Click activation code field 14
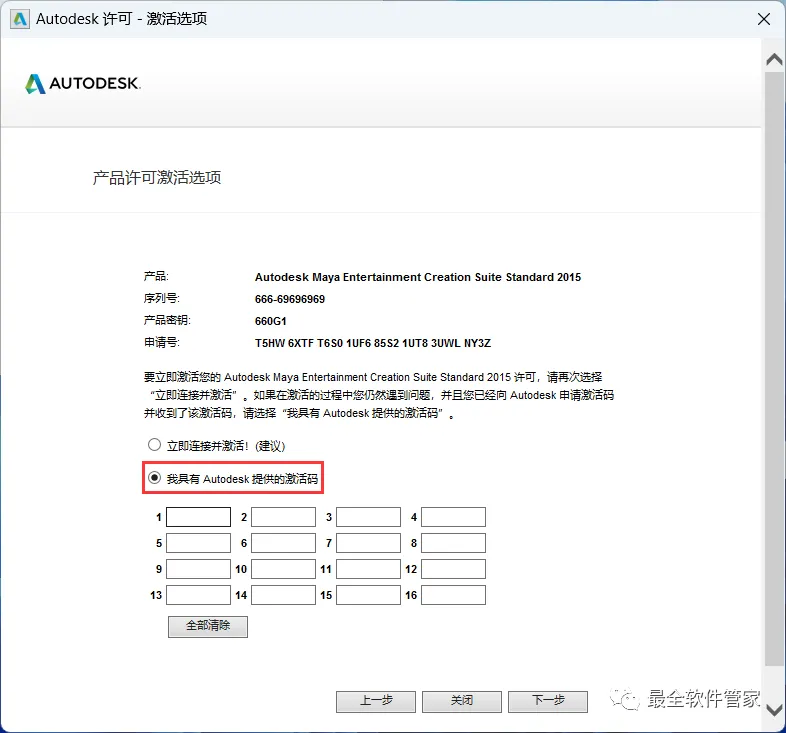 (x=283, y=595)
